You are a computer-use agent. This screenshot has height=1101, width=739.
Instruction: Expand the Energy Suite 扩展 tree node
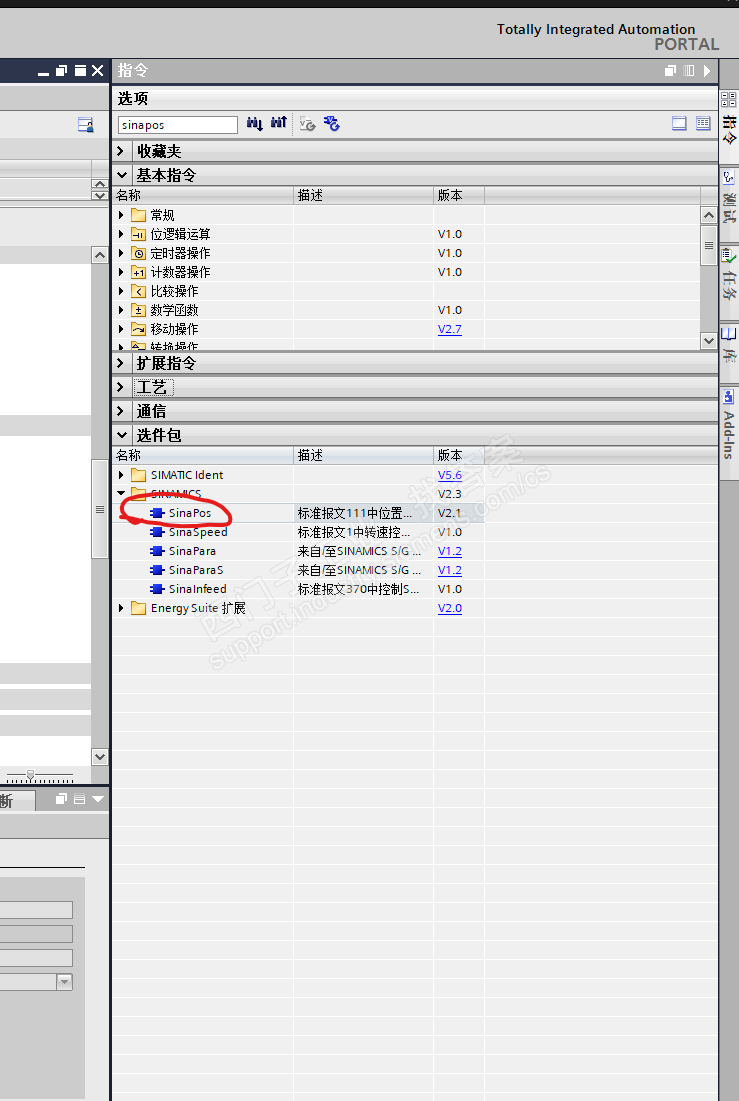[x=121, y=608]
